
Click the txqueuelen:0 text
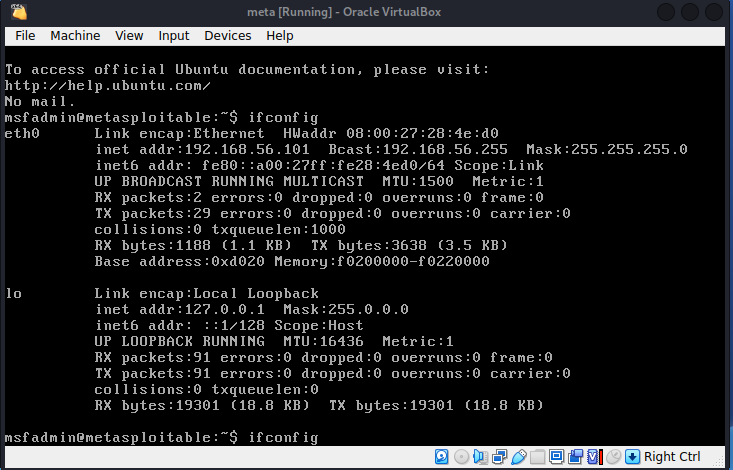[265, 390]
